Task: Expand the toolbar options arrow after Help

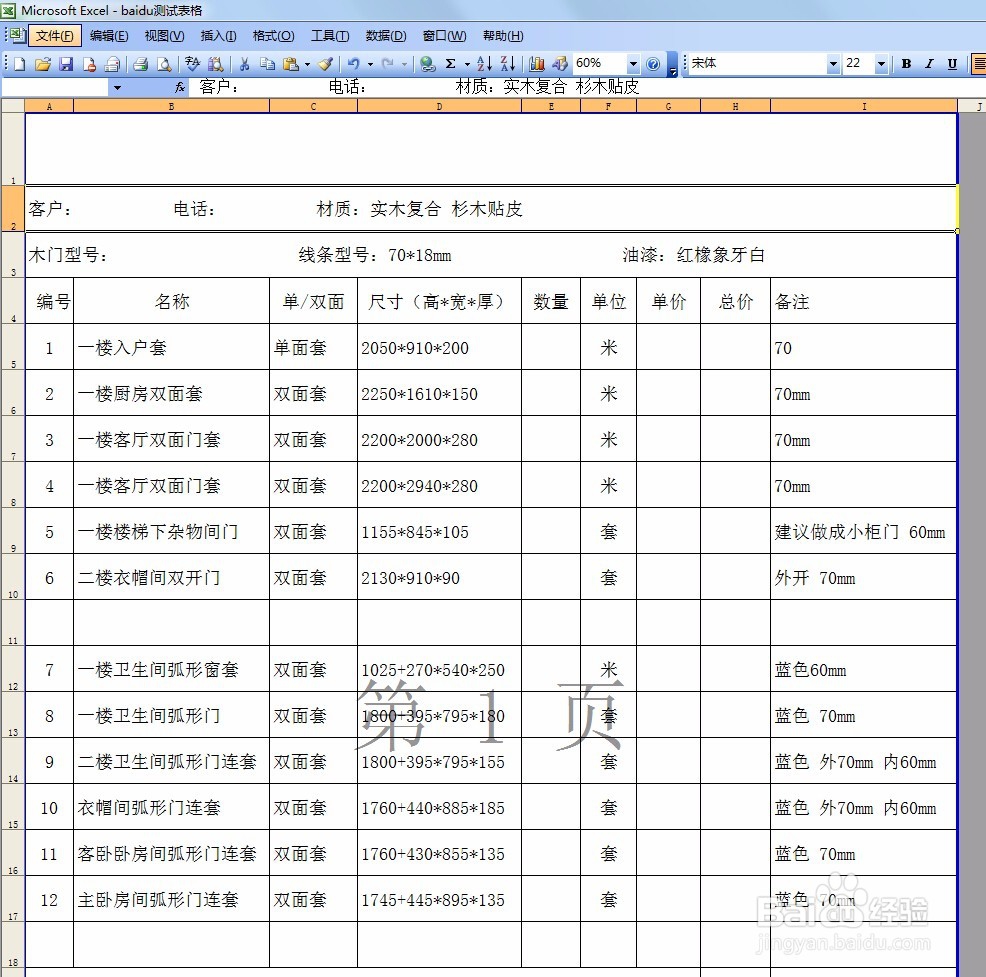Action: pos(673,64)
